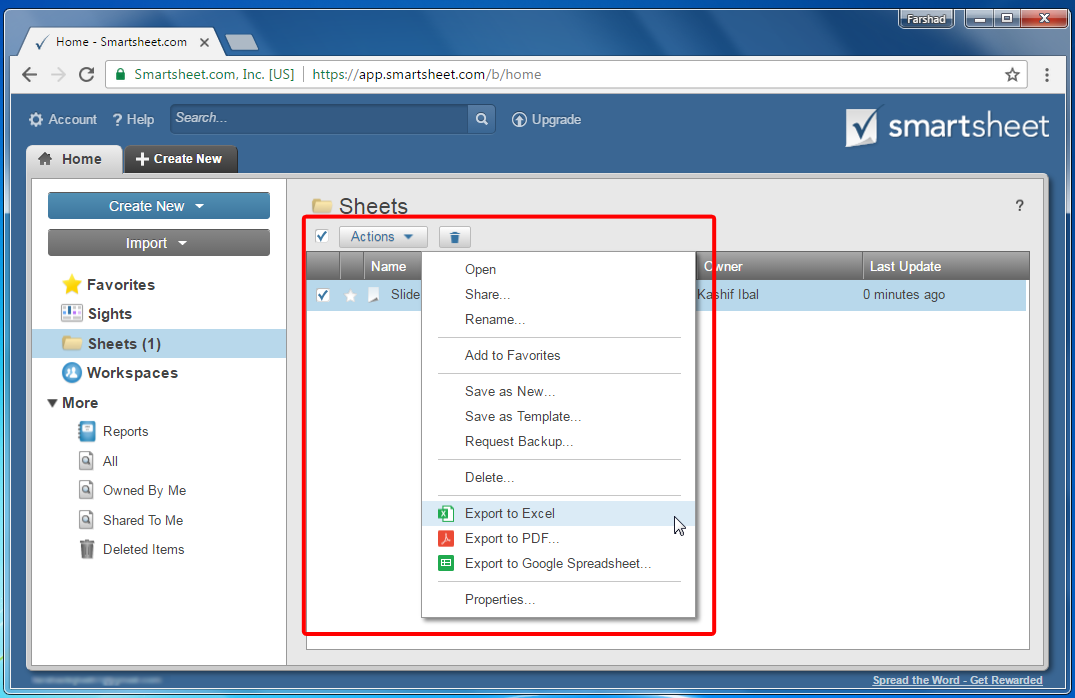
Task: Click the Workspaces globe icon
Action: [x=72, y=373]
